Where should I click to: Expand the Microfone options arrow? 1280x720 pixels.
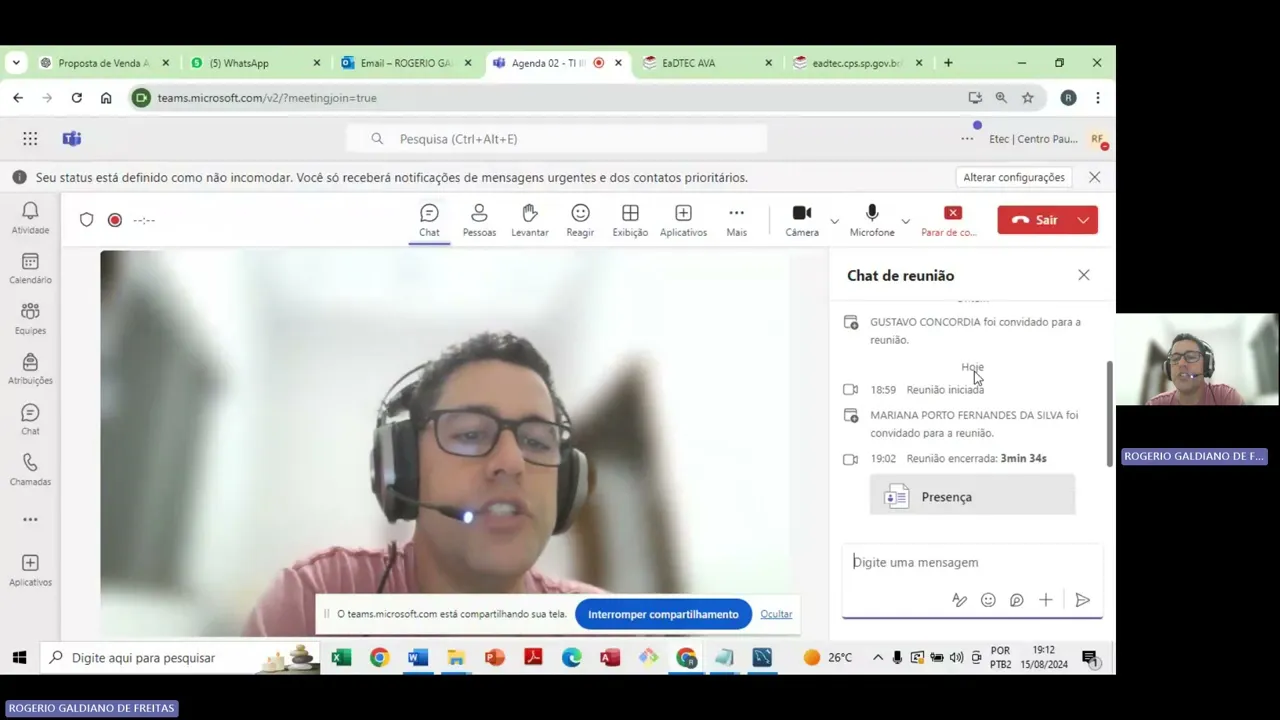point(905,220)
